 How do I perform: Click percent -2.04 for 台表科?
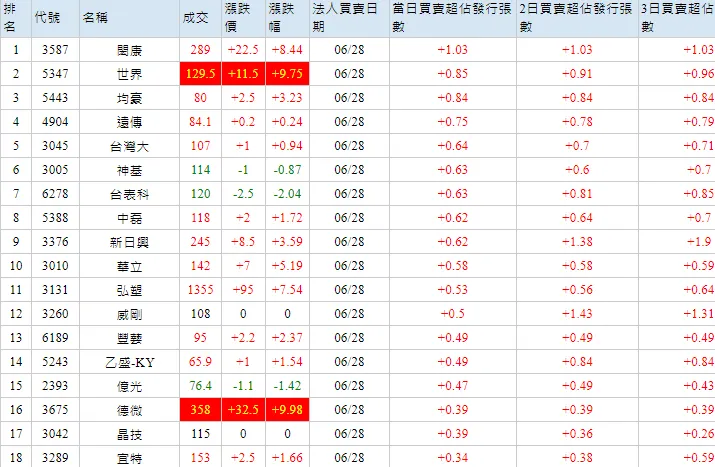coord(287,194)
